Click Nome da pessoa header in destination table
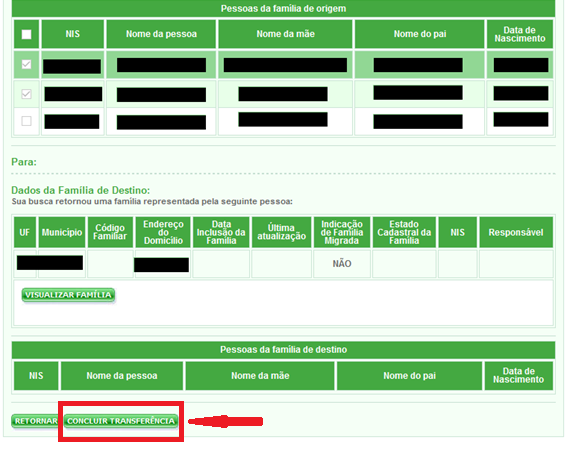The height and width of the screenshot is (449, 567). [122, 376]
